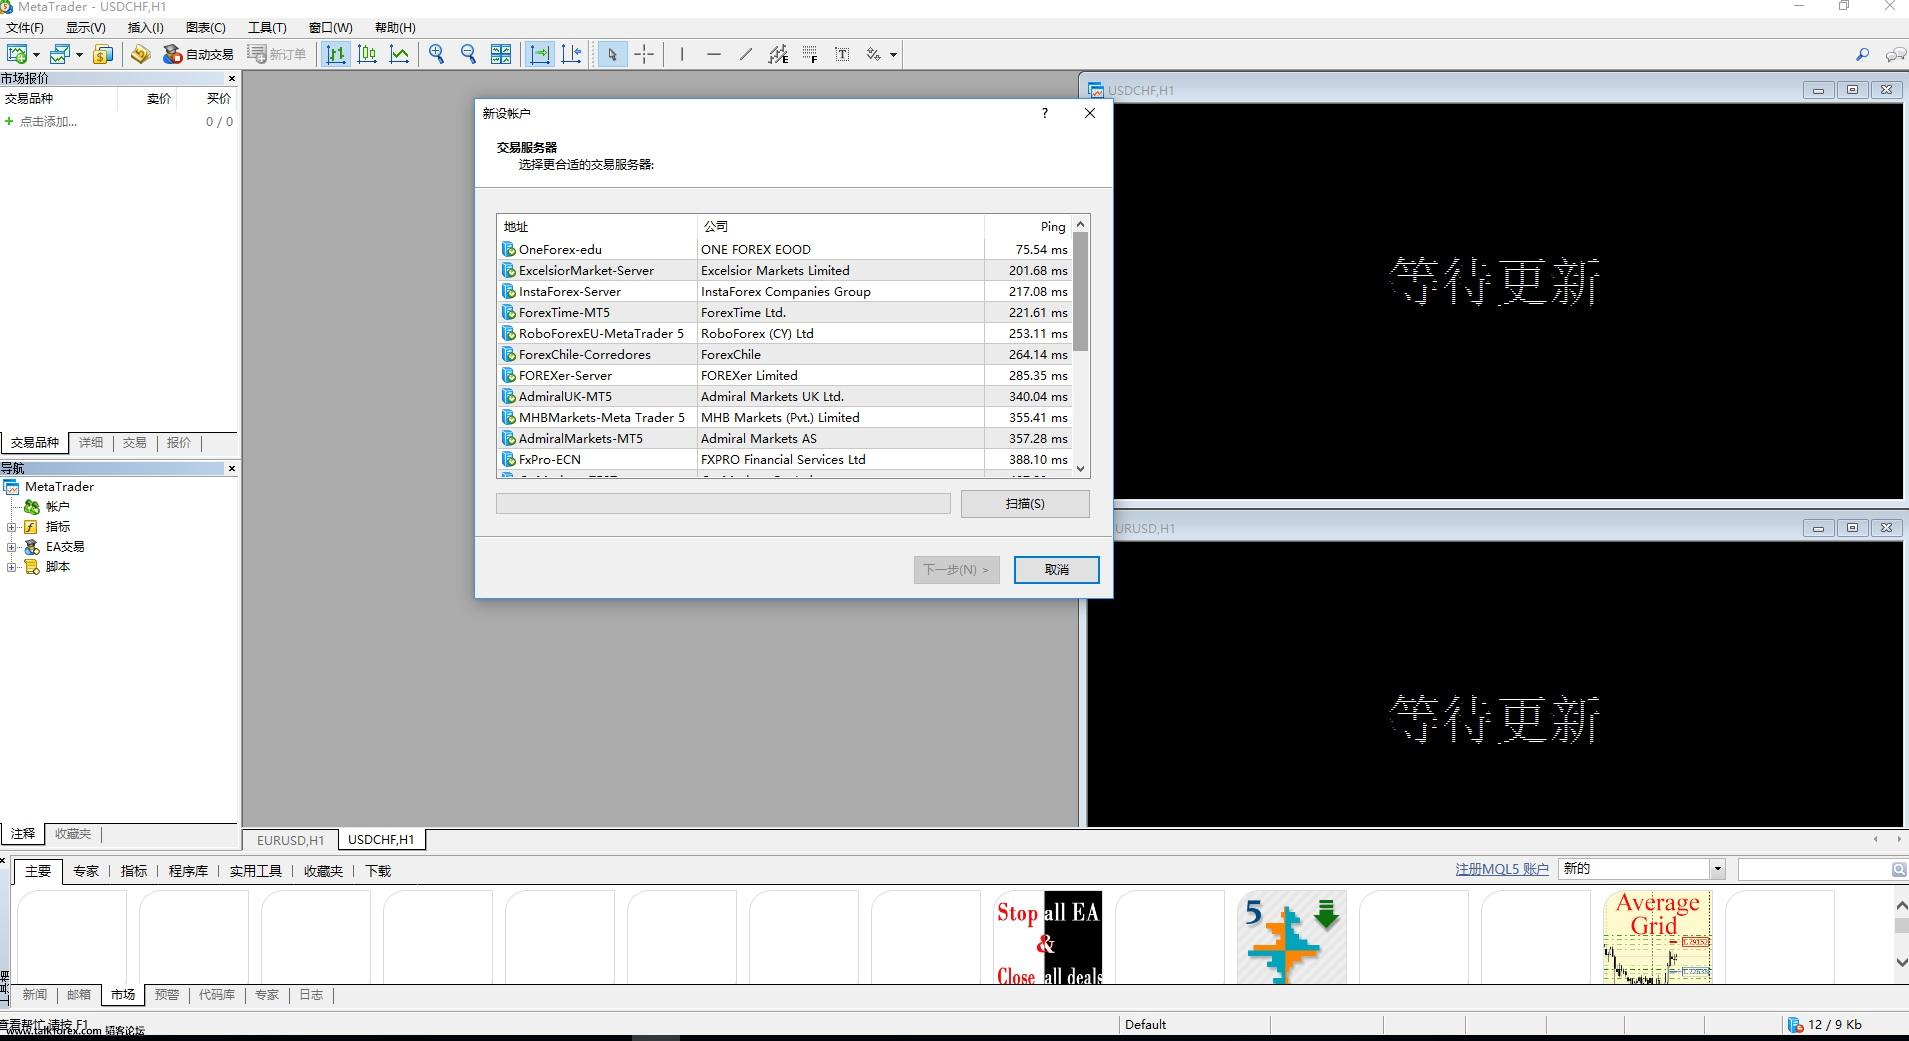Open the 新的 sort dropdown in market

(1641, 869)
